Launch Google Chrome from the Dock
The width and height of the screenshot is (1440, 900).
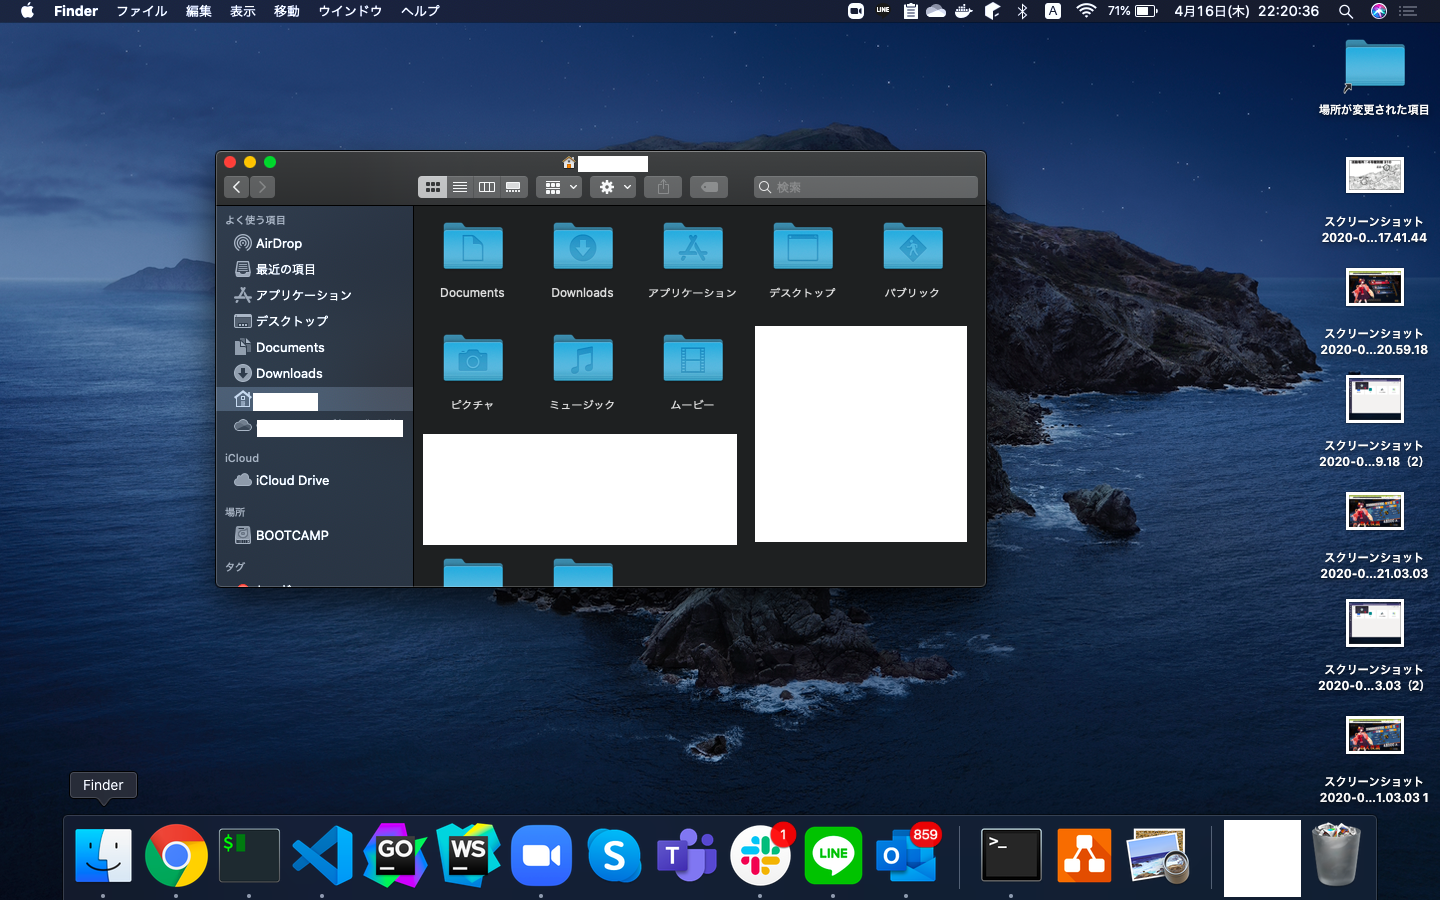tap(176, 855)
